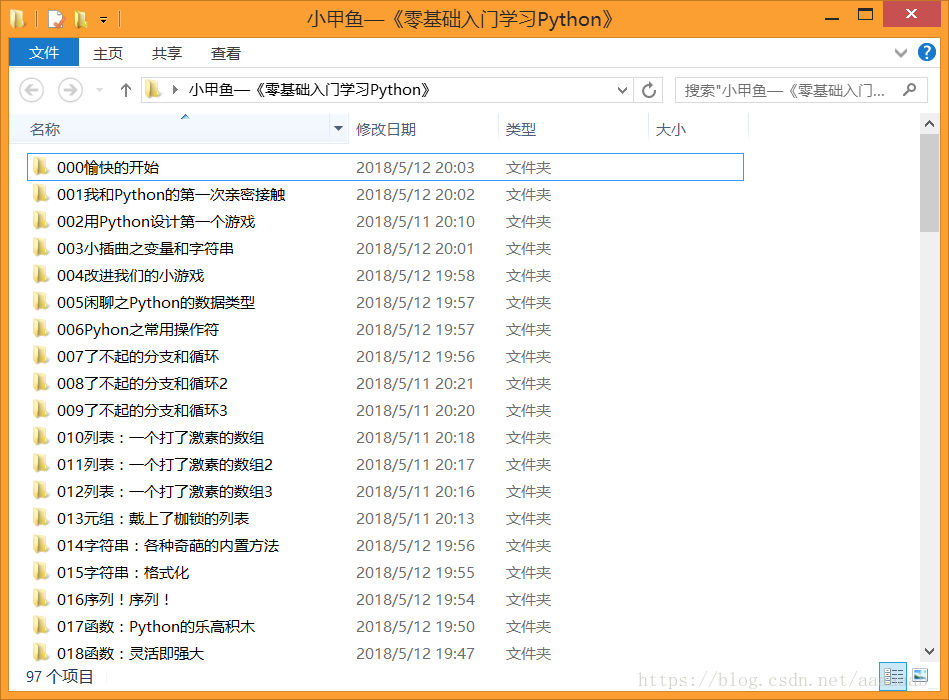Click the vertical scrollbar thumb
Screen dimensions: 949x700
coord(929,183)
